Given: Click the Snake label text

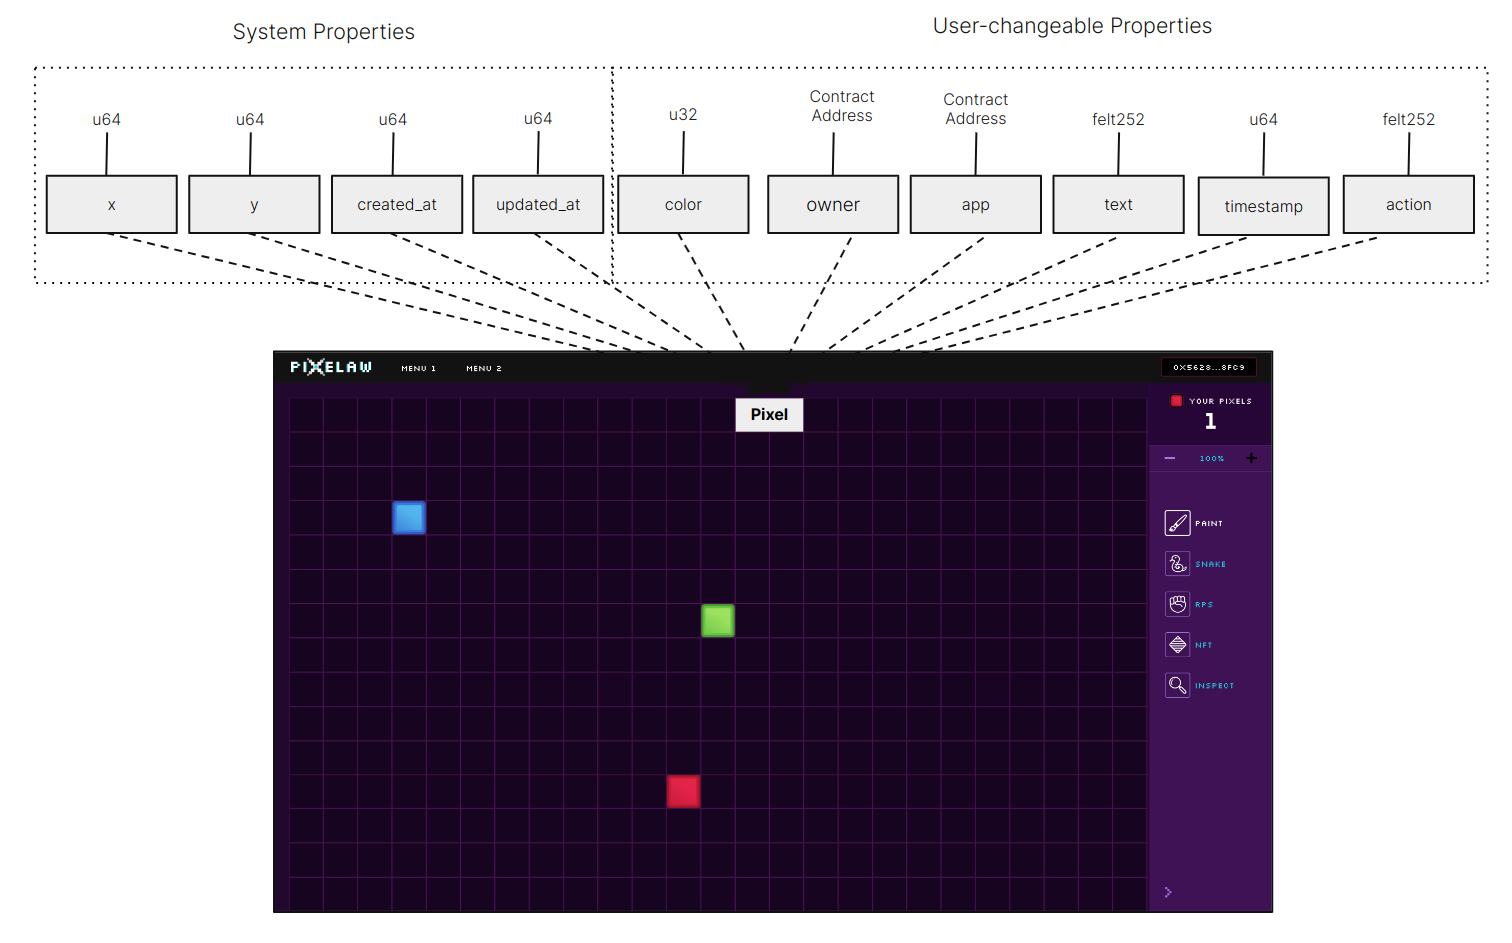Looking at the screenshot, I should tap(1211, 564).
